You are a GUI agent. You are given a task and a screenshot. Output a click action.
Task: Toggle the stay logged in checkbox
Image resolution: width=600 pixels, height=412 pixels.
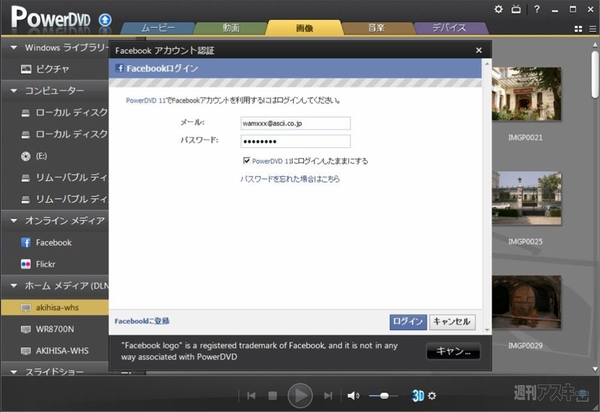point(246,160)
